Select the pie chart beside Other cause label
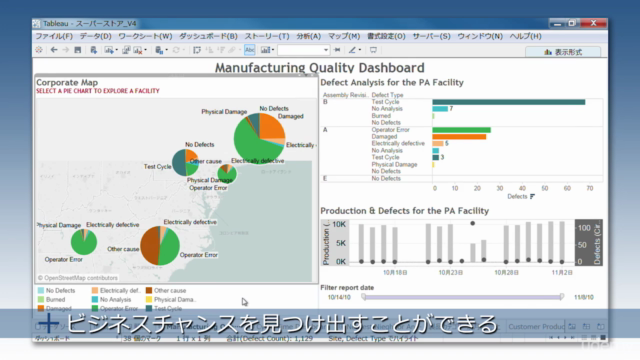Viewport: 640px width, 360px height. pyautogui.click(x=160, y=246)
